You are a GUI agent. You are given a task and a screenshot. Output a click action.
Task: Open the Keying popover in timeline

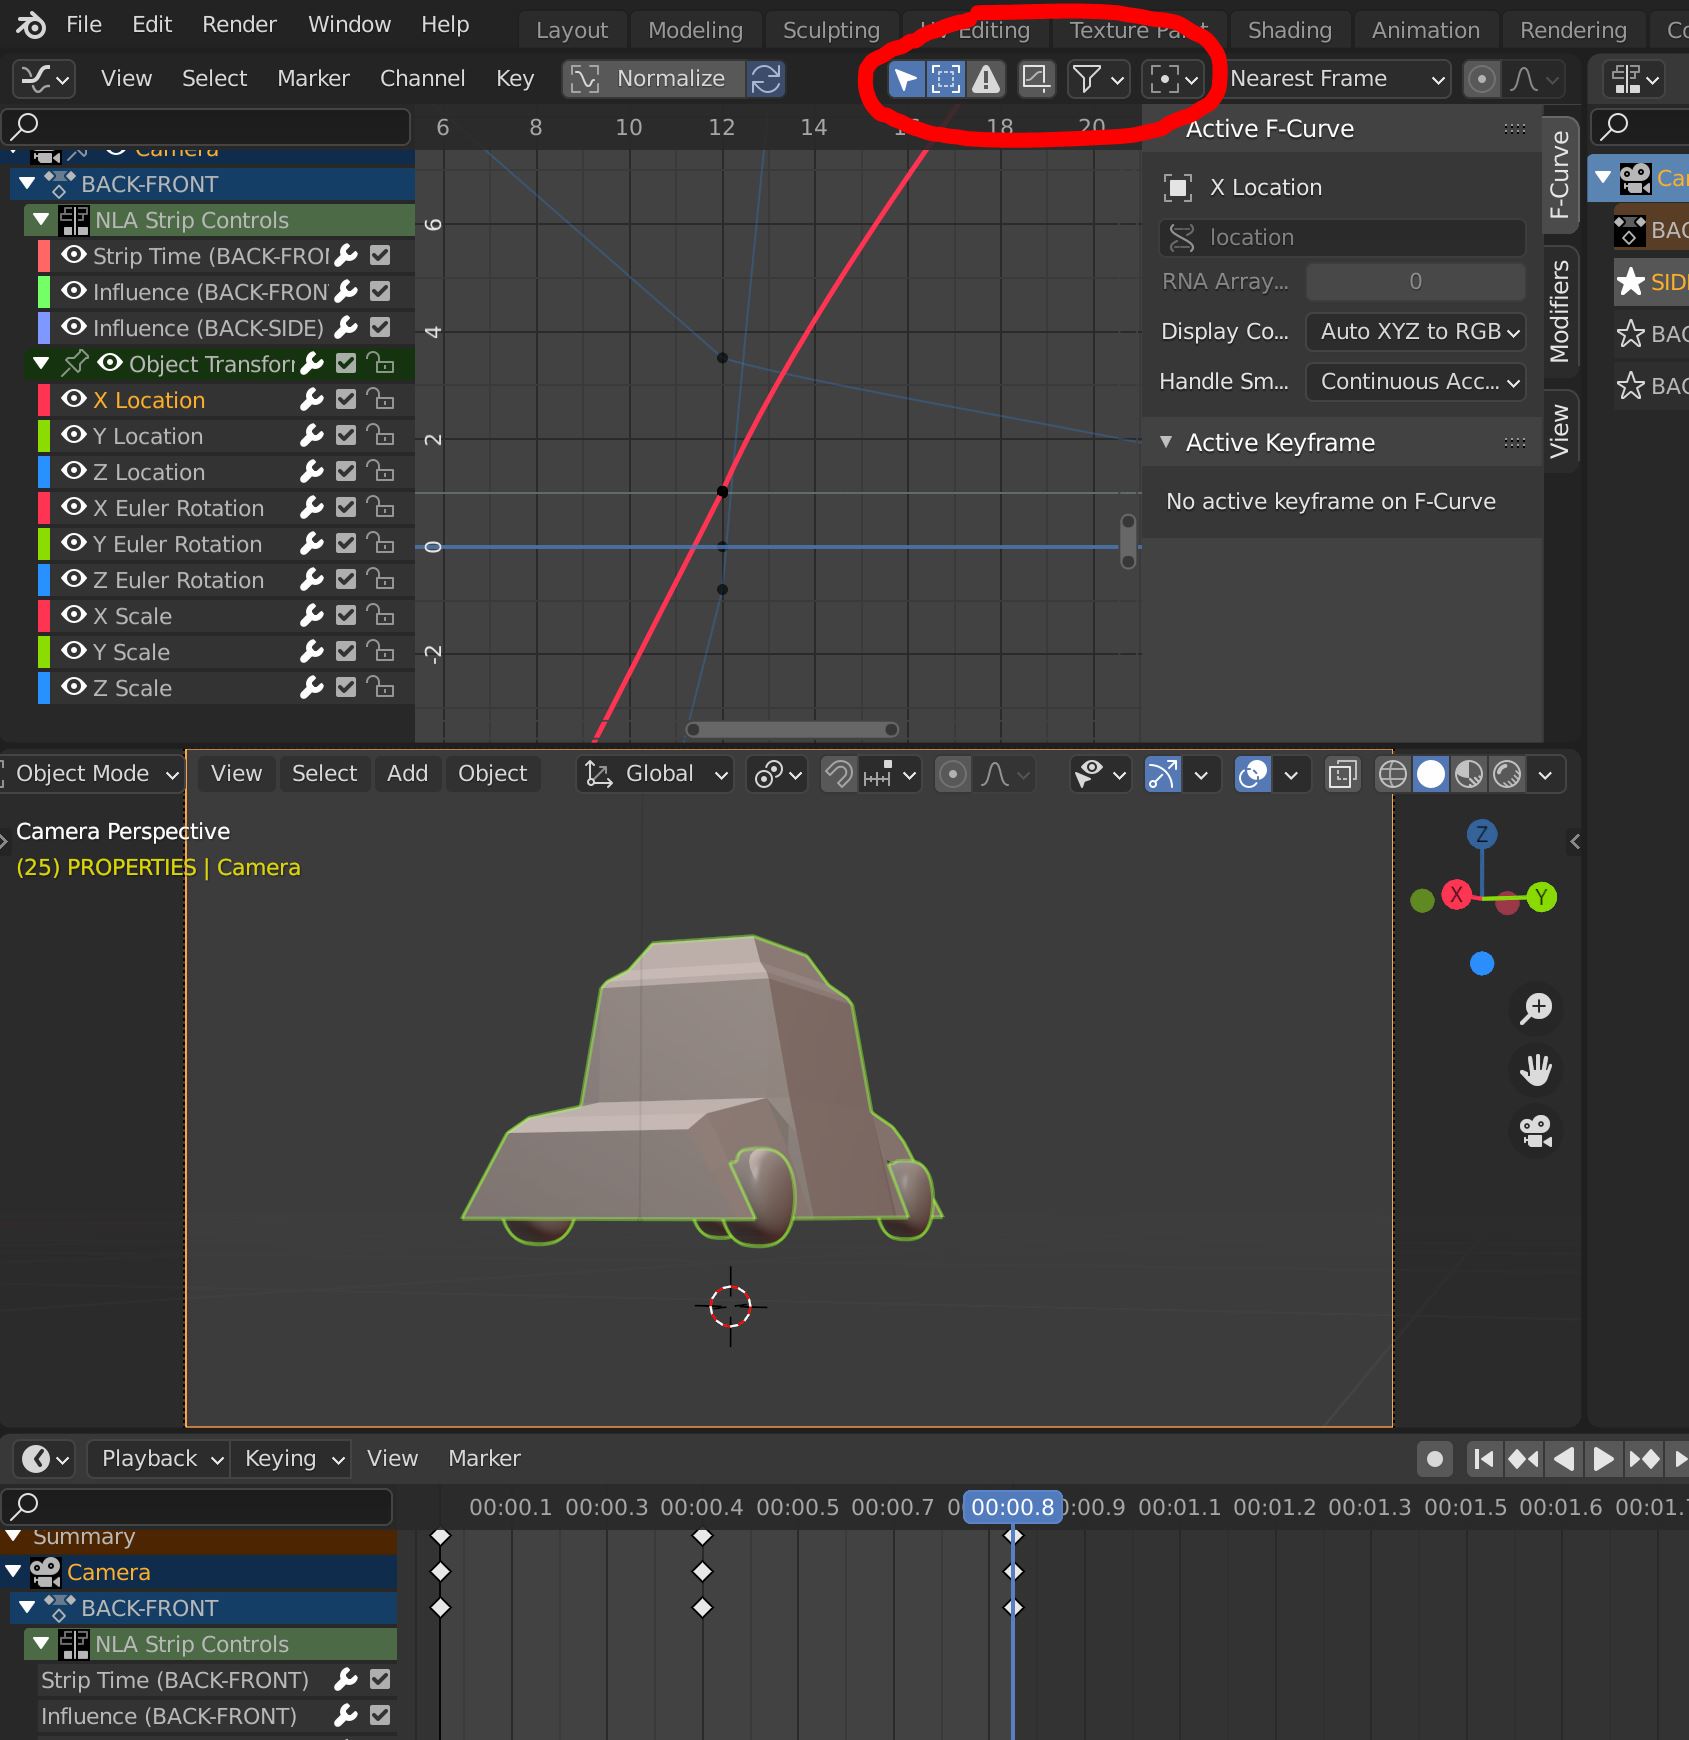(291, 1459)
